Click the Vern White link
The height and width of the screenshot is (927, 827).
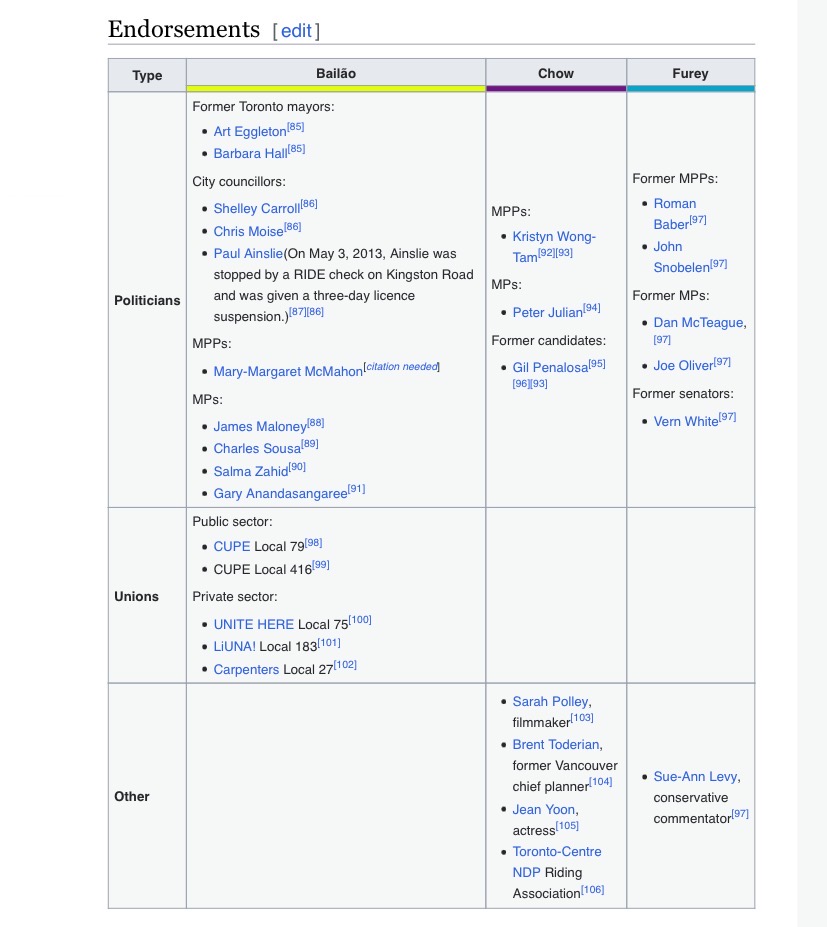685,422
